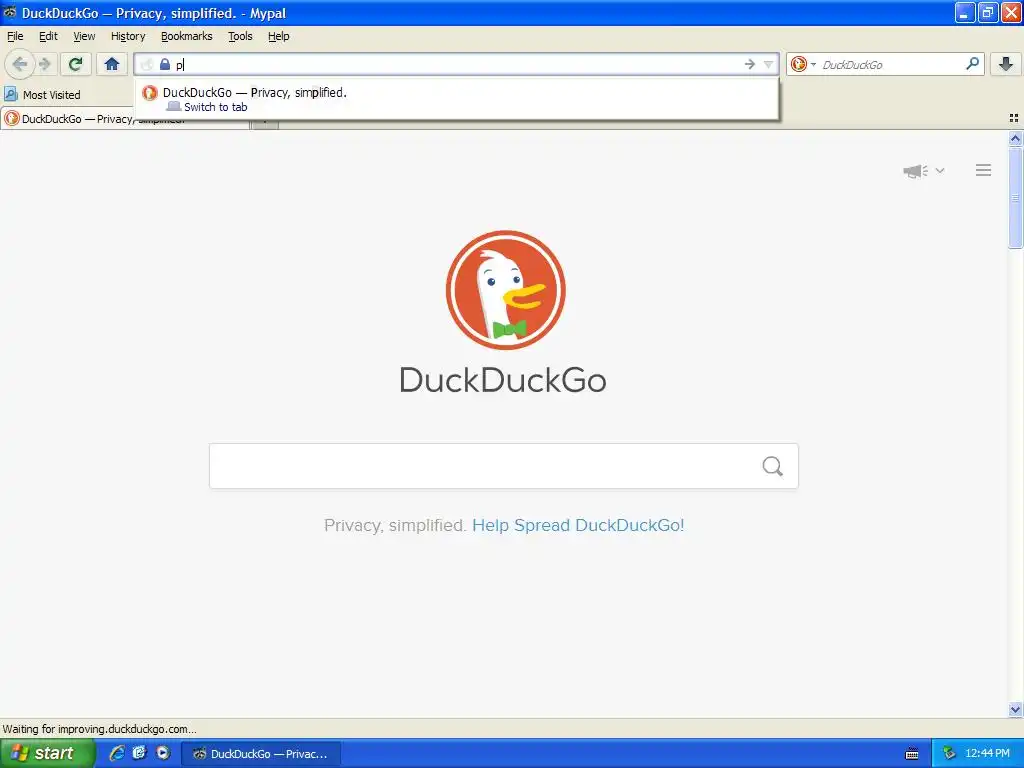Click the Go arrow in address bar

coord(750,64)
